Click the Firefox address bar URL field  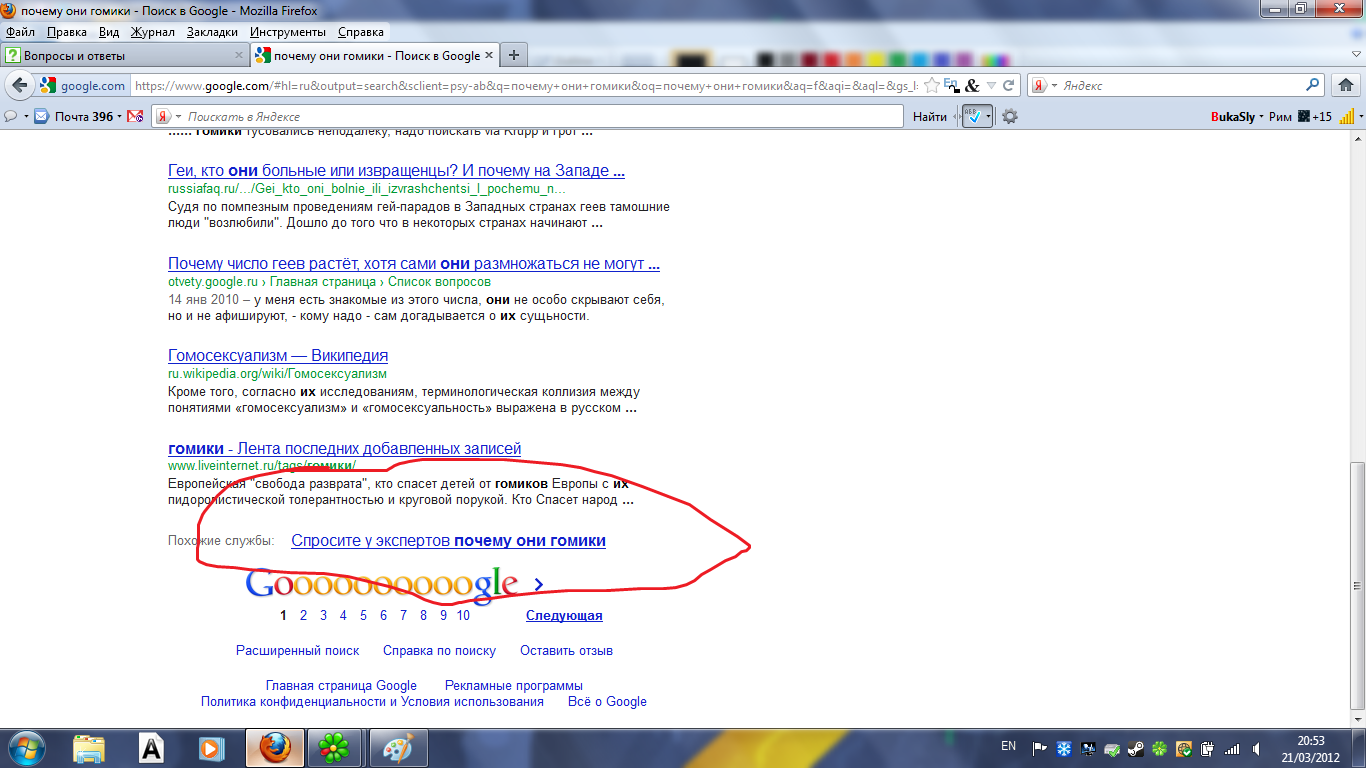coord(526,86)
